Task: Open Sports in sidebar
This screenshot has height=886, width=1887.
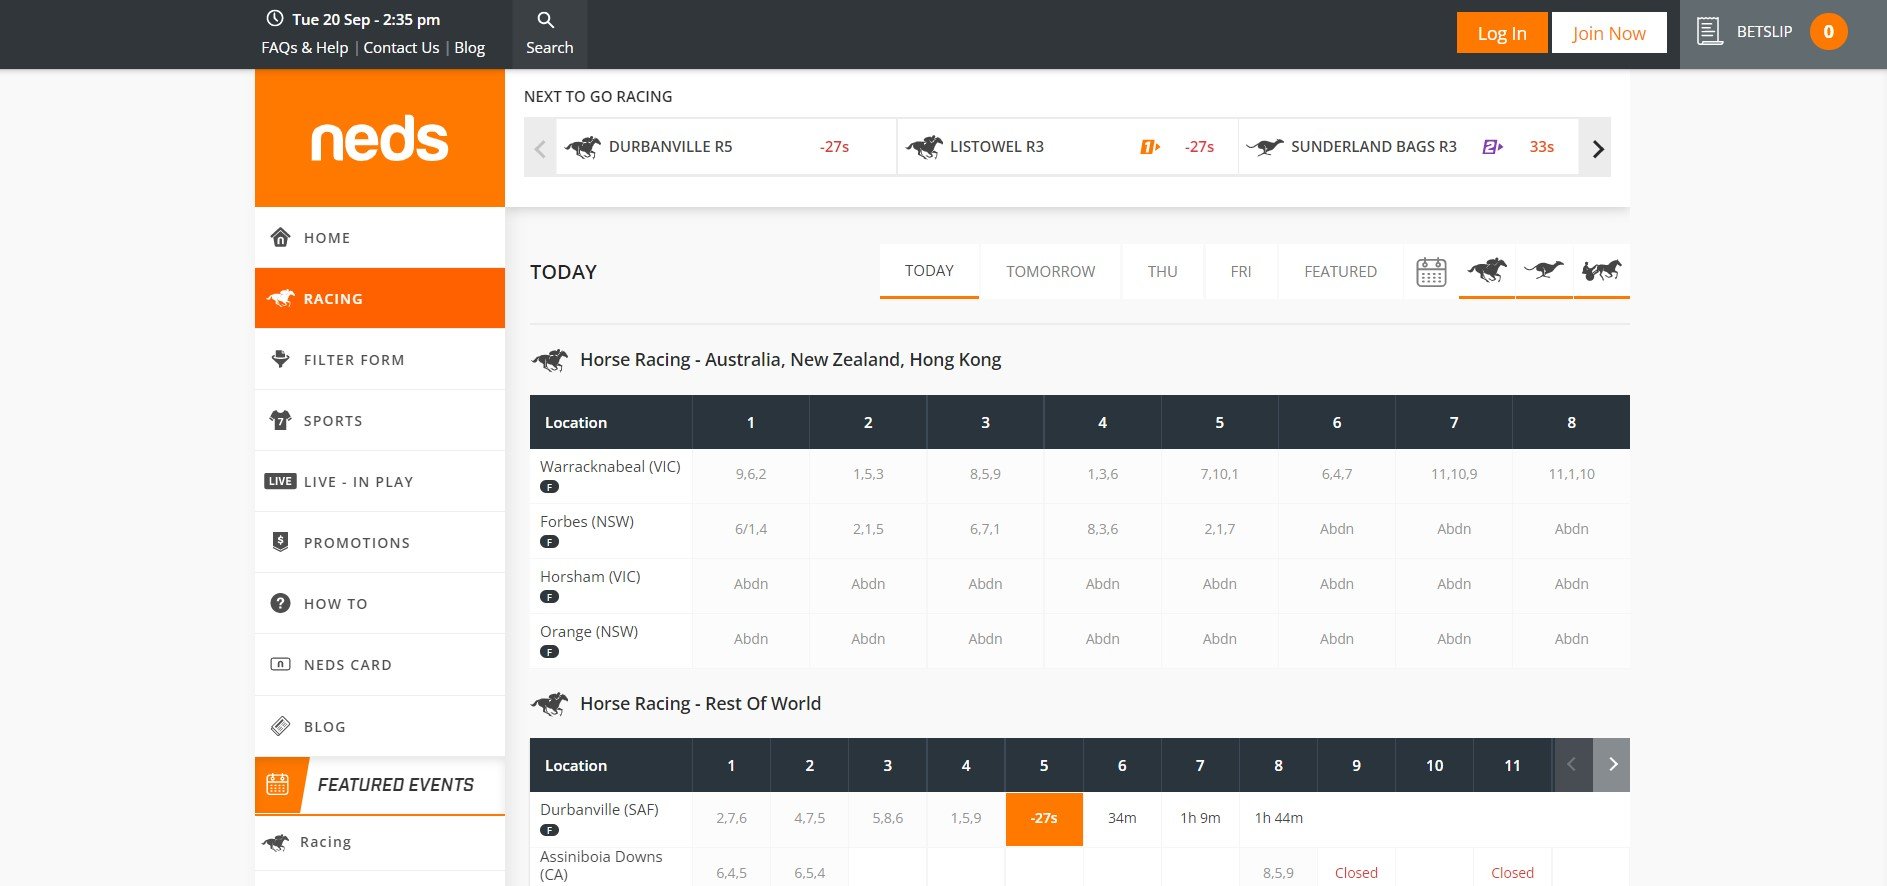Action: point(380,421)
